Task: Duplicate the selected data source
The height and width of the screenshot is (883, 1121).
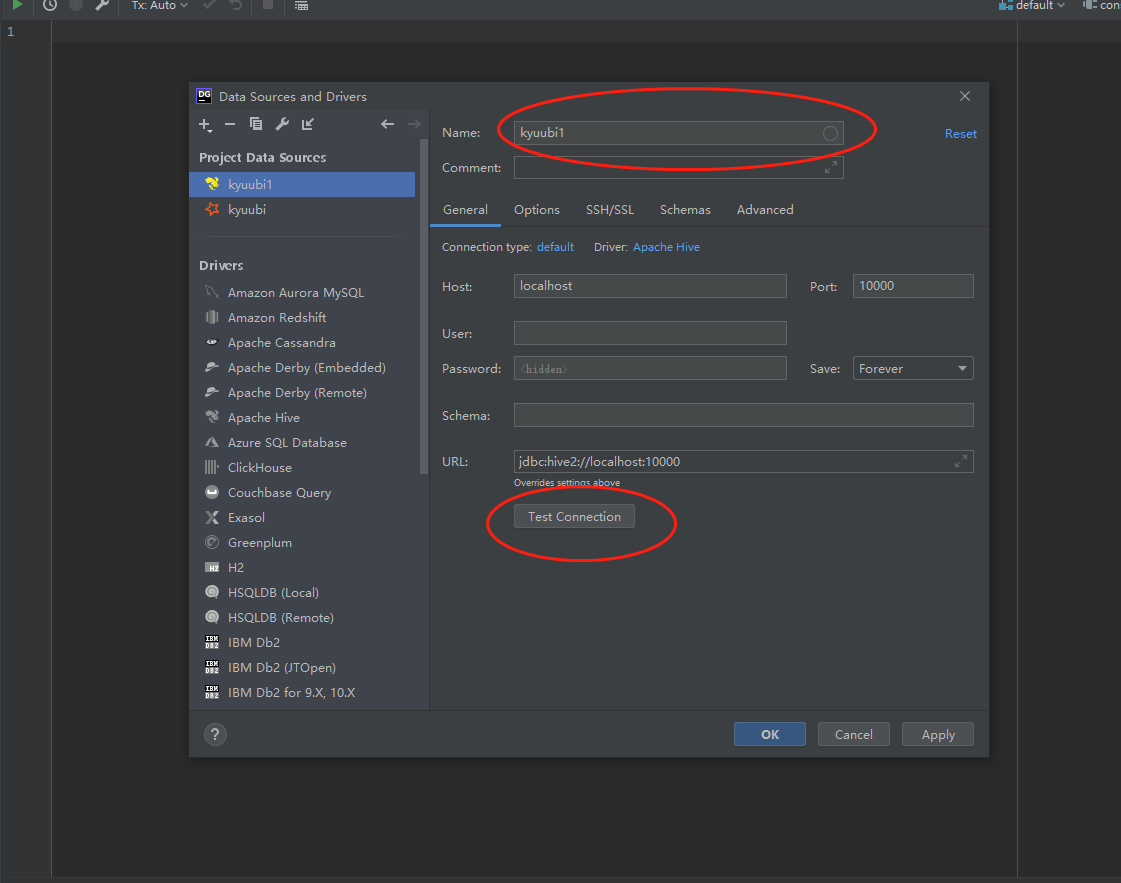Action: point(256,124)
